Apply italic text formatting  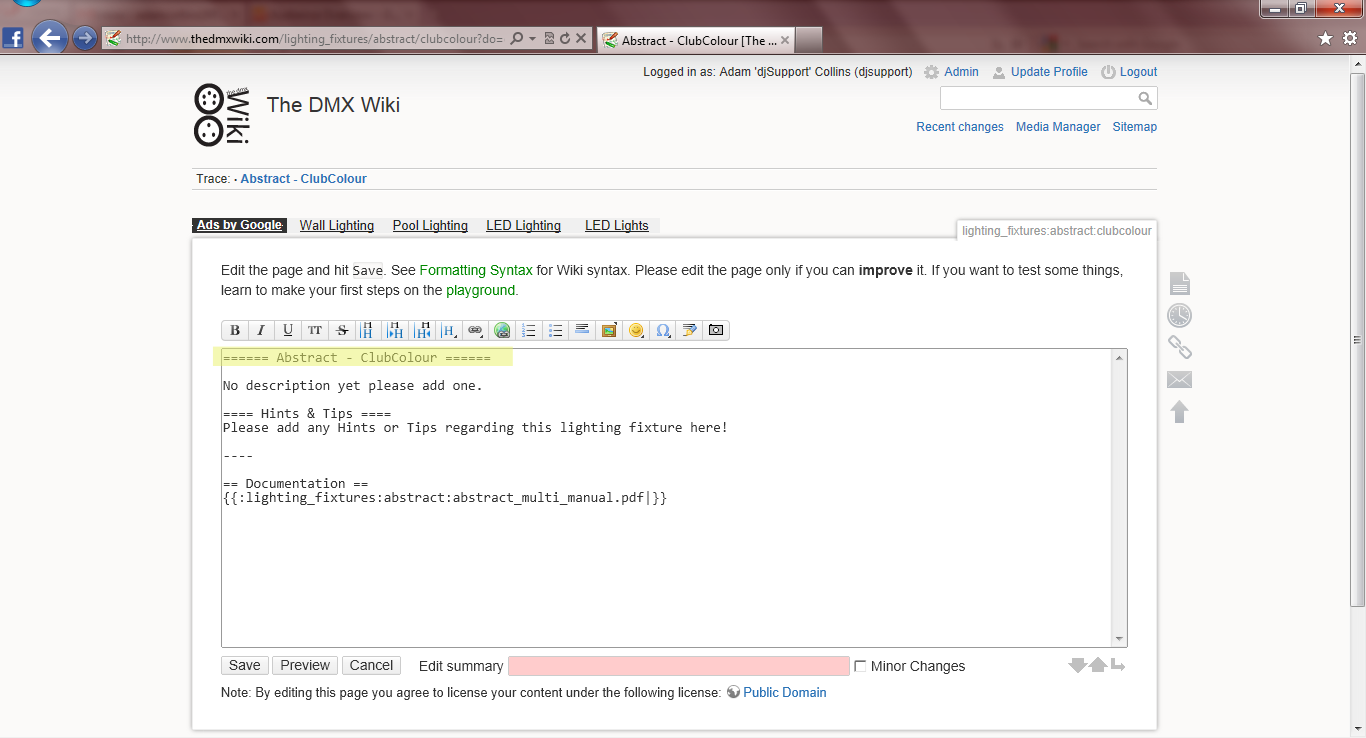coord(261,330)
